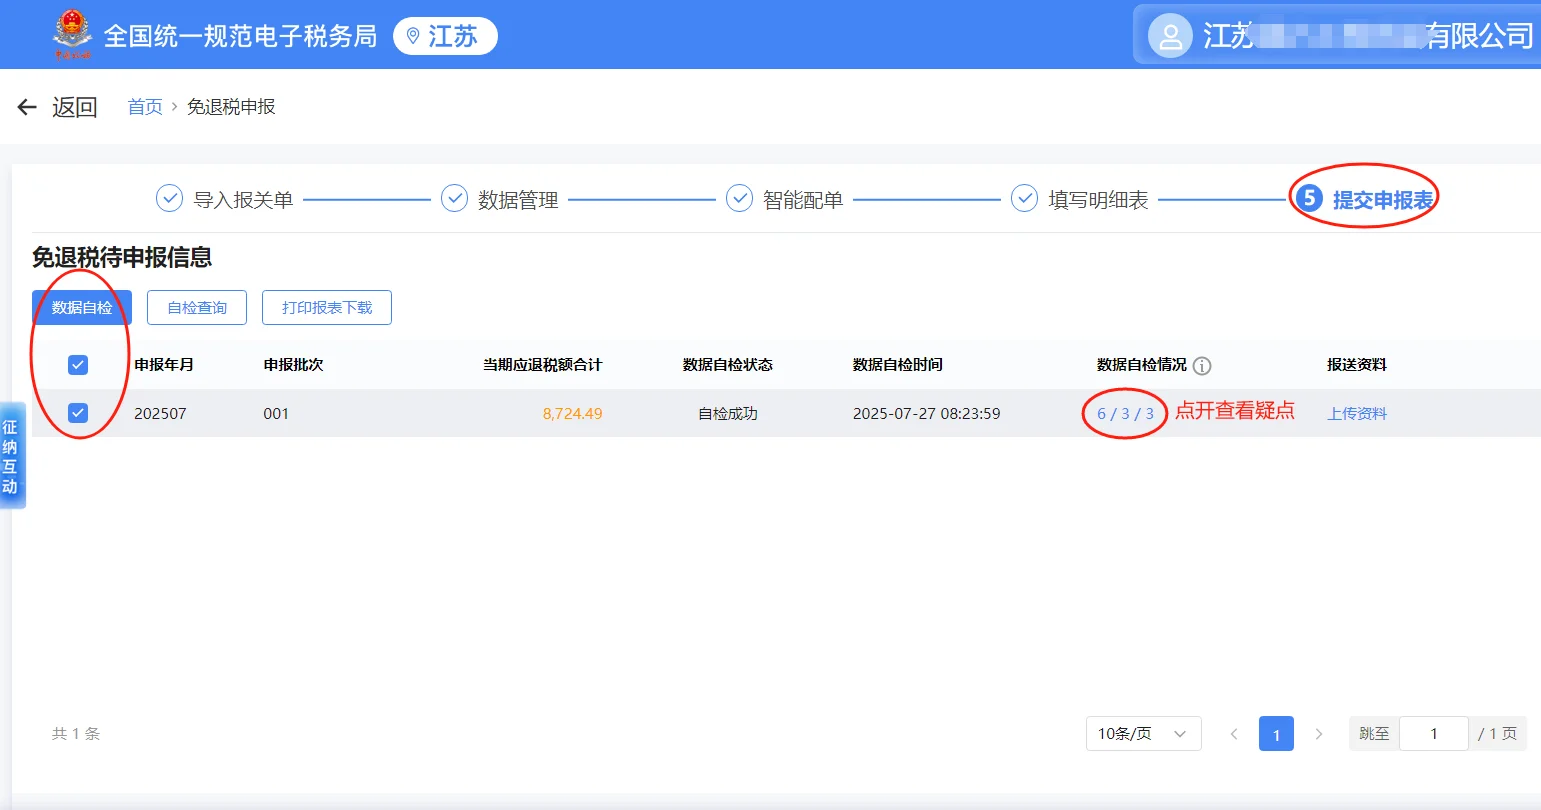Uncheck the select-all checkbox above the table
Image resolution: width=1541 pixels, height=810 pixels.
[77, 364]
